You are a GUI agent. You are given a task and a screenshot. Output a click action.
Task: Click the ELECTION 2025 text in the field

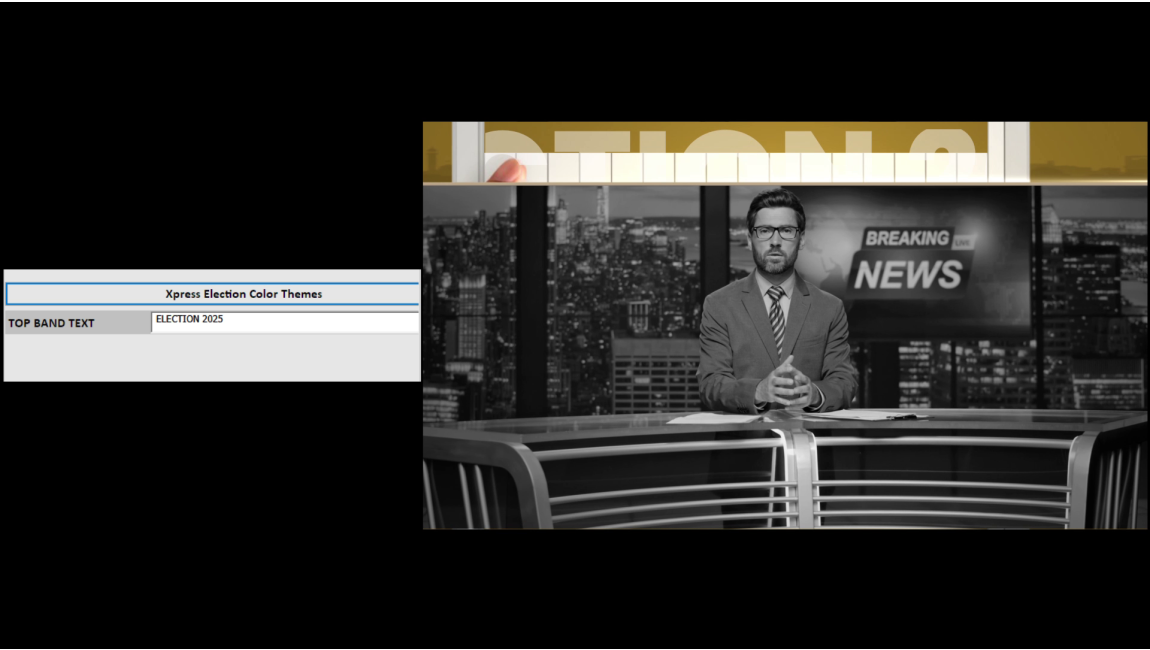coord(189,320)
